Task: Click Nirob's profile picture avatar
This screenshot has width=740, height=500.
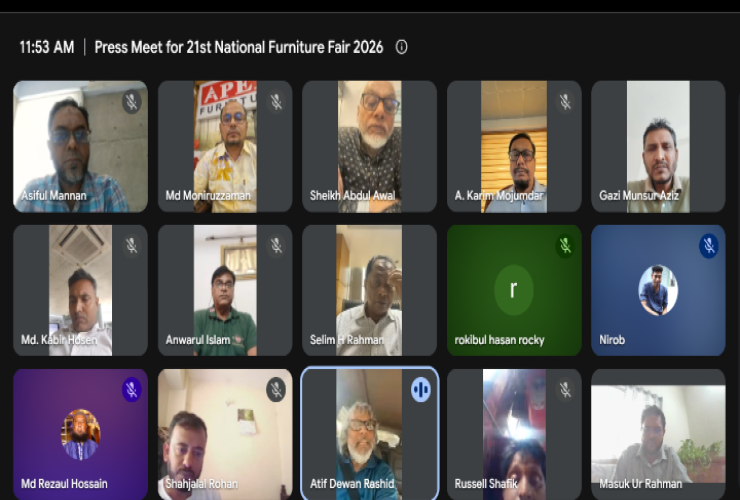Action: click(658, 290)
